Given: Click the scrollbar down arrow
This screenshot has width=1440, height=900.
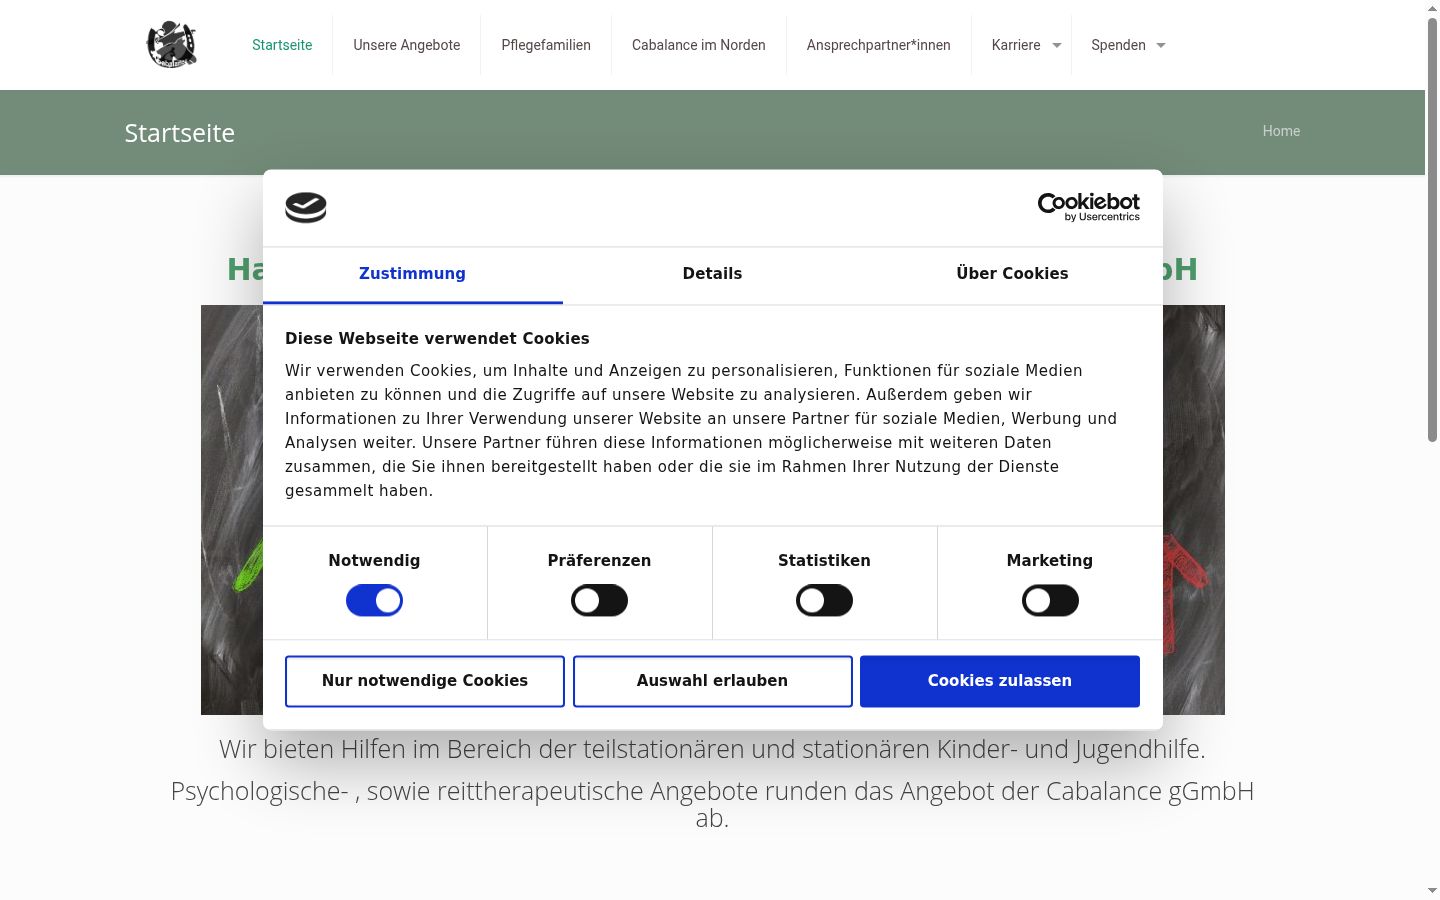Looking at the screenshot, I should tap(1432, 891).
